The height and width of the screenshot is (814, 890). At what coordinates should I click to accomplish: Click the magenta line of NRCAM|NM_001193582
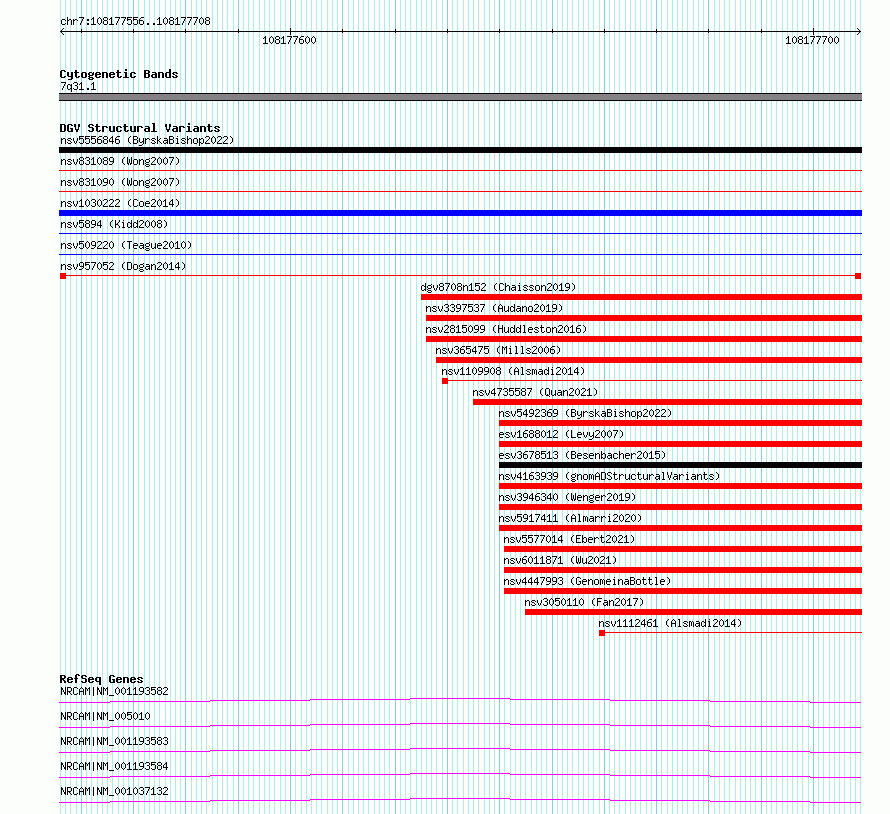[460, 700]
